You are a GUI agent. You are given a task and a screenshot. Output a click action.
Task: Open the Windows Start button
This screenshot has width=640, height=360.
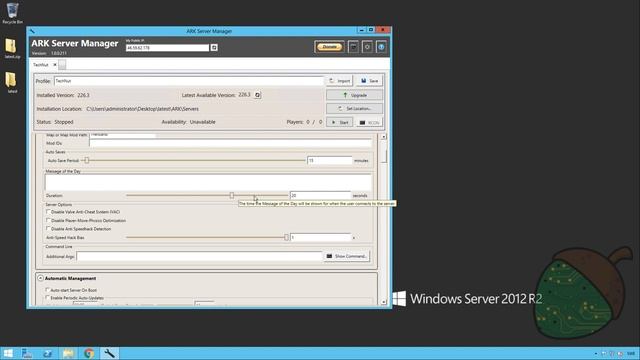pyautogui.click(x=8, y=353)
